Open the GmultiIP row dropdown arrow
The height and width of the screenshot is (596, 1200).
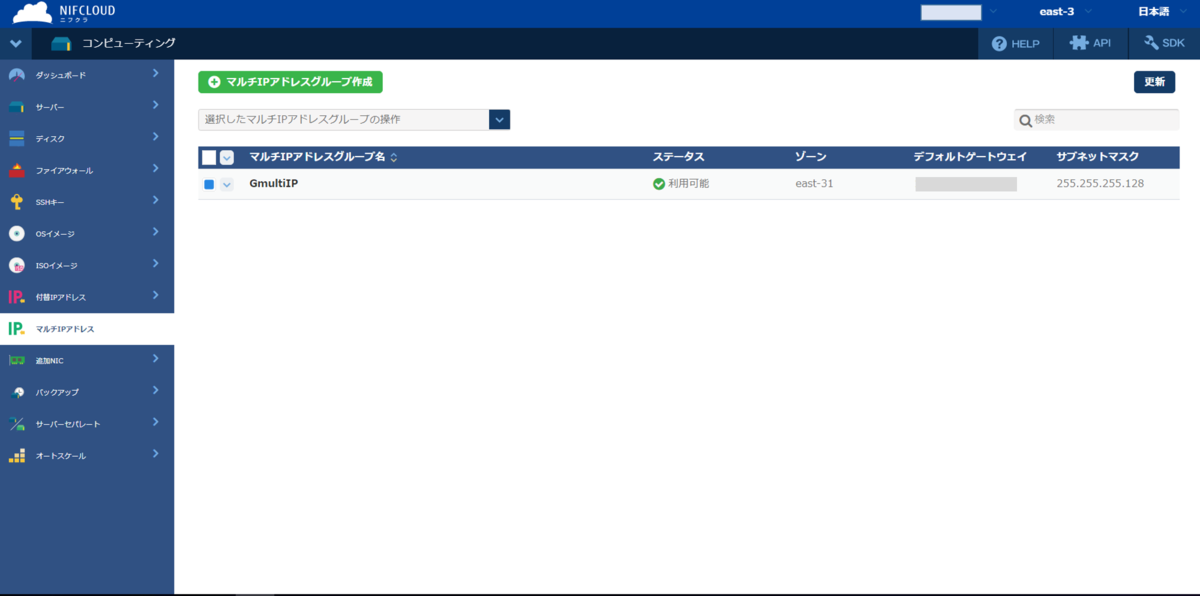(x=227, y=184)
